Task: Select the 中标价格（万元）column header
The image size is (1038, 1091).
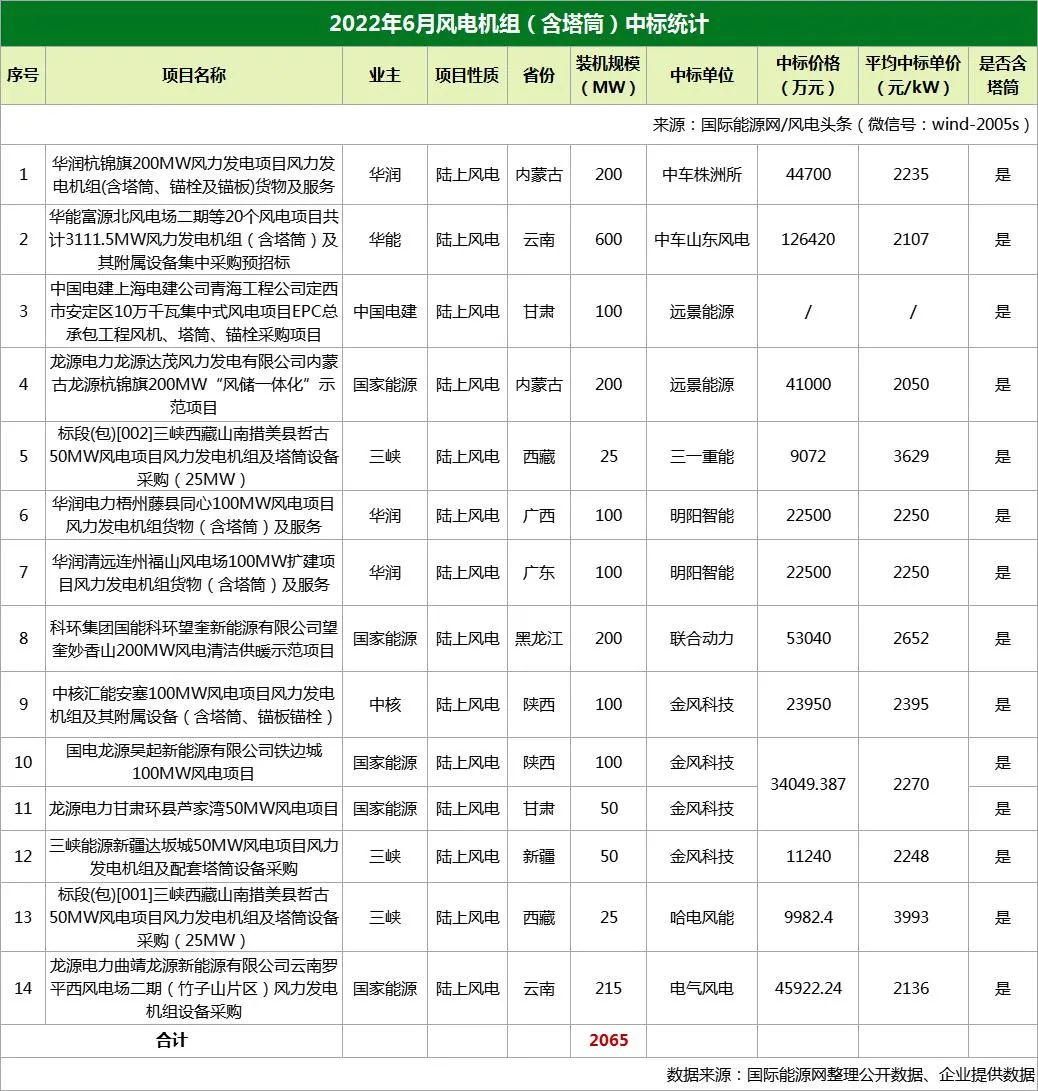Action: tap(808, 75)
